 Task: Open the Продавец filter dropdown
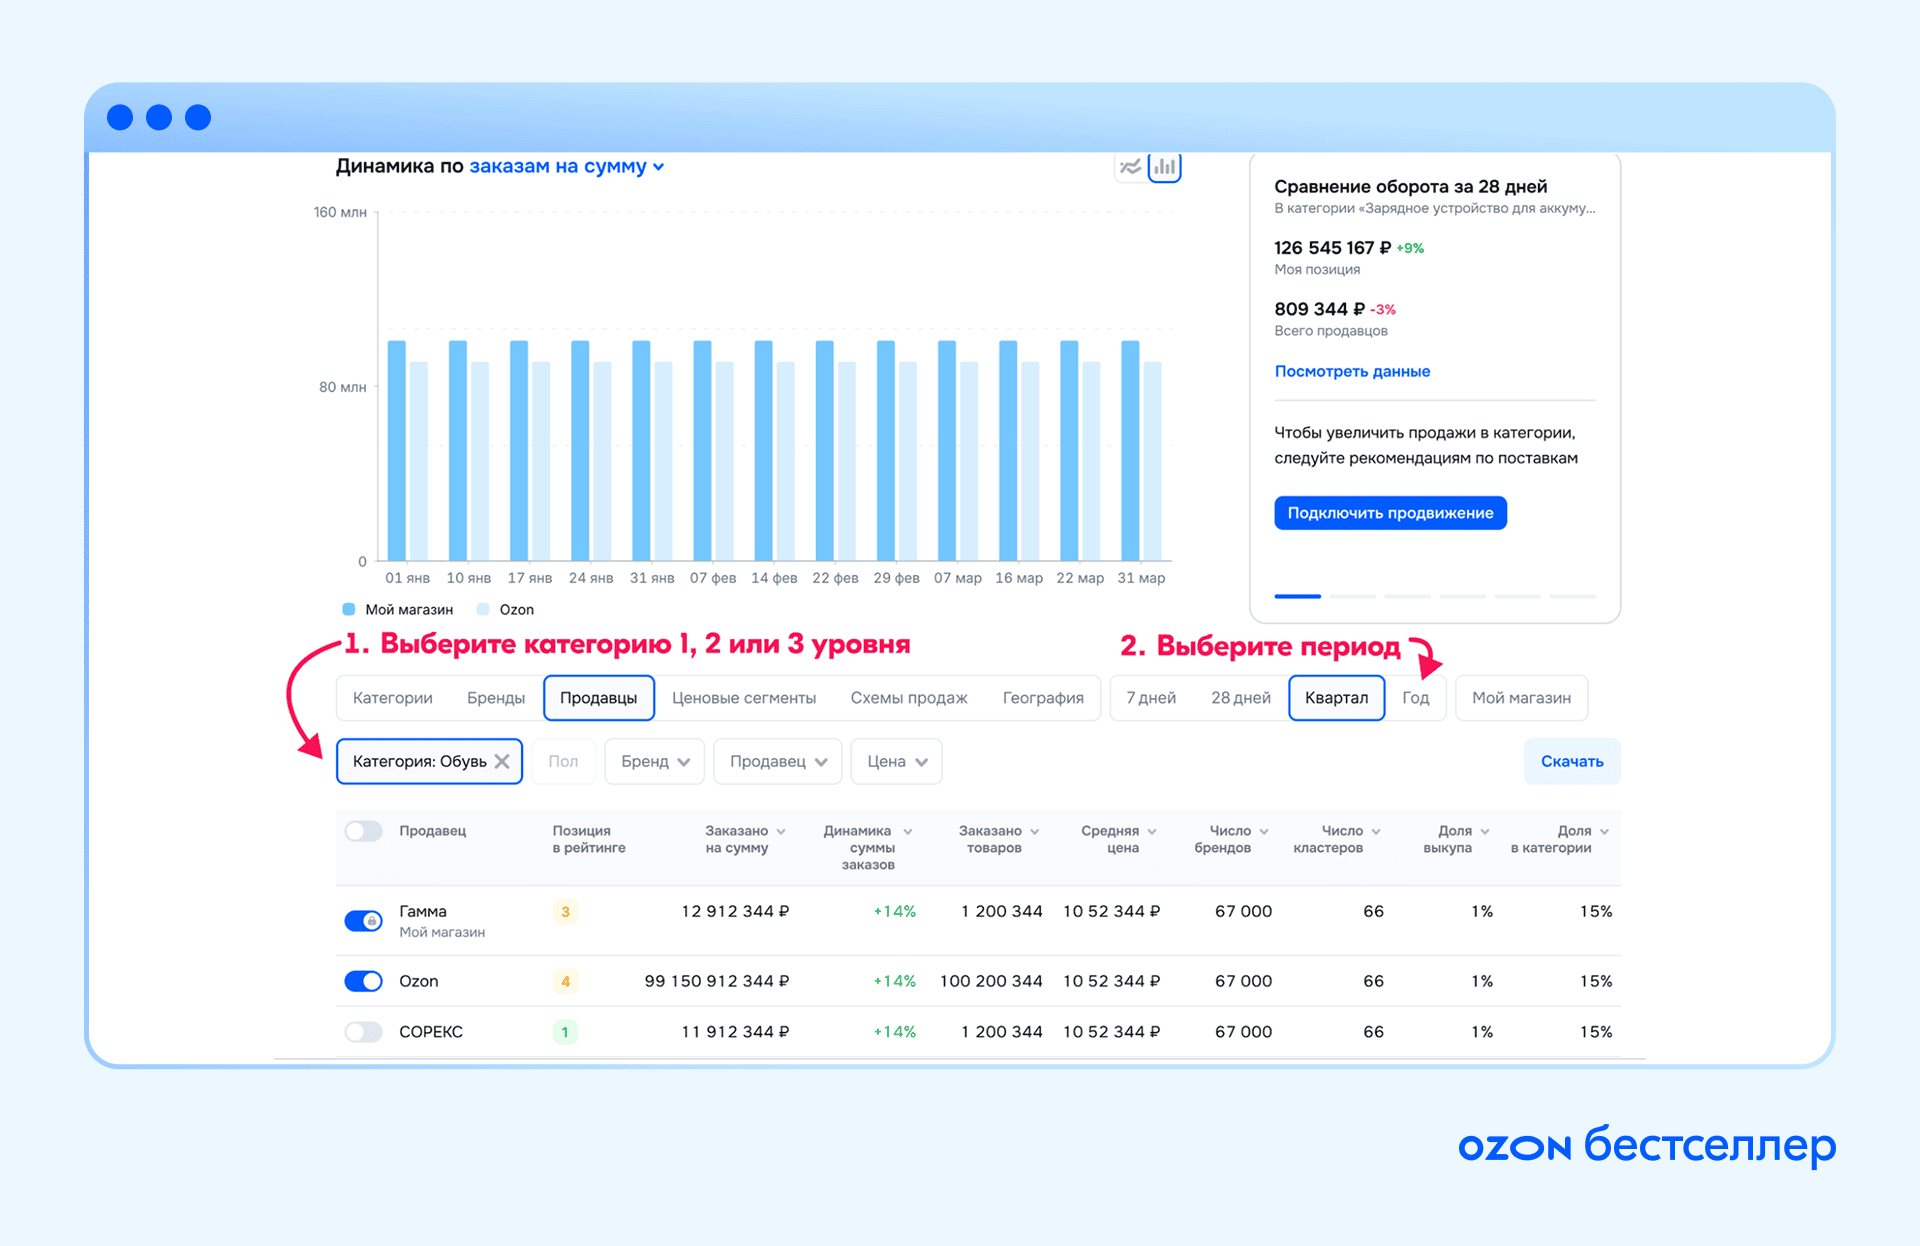coord(778,761)
